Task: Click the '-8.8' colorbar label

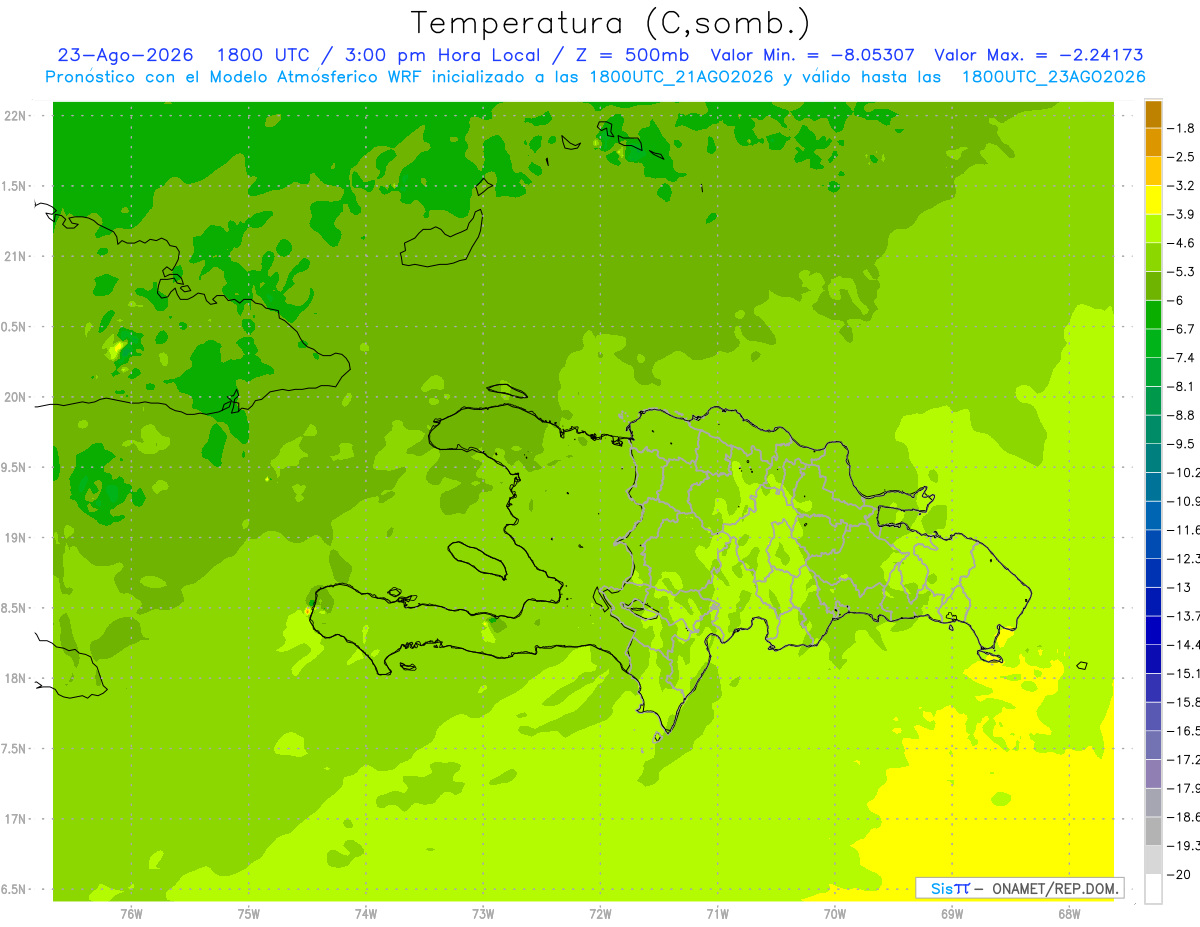Action: coord(1183,415)
